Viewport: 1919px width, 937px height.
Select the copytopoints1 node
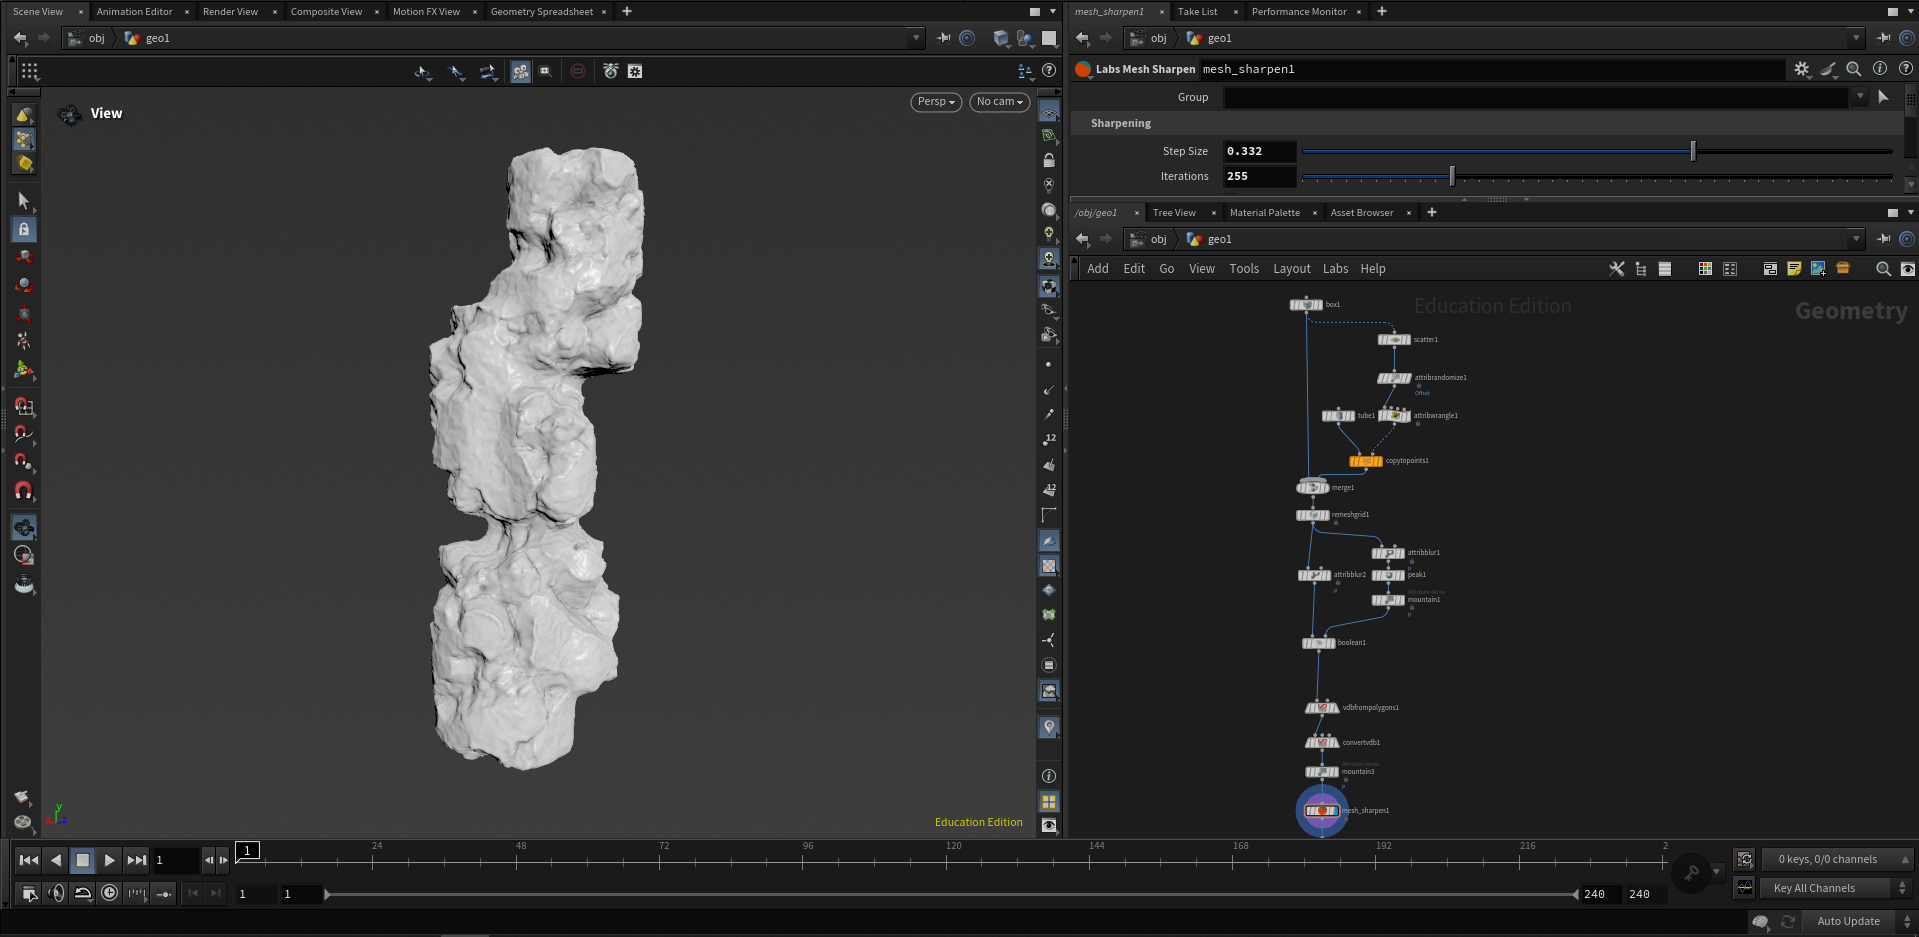pyautogui.click(x=1365, y=461)
